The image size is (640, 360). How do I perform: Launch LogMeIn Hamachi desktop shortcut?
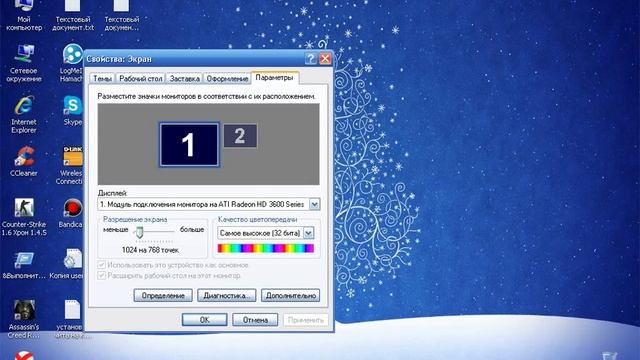(x=72, y=63)
